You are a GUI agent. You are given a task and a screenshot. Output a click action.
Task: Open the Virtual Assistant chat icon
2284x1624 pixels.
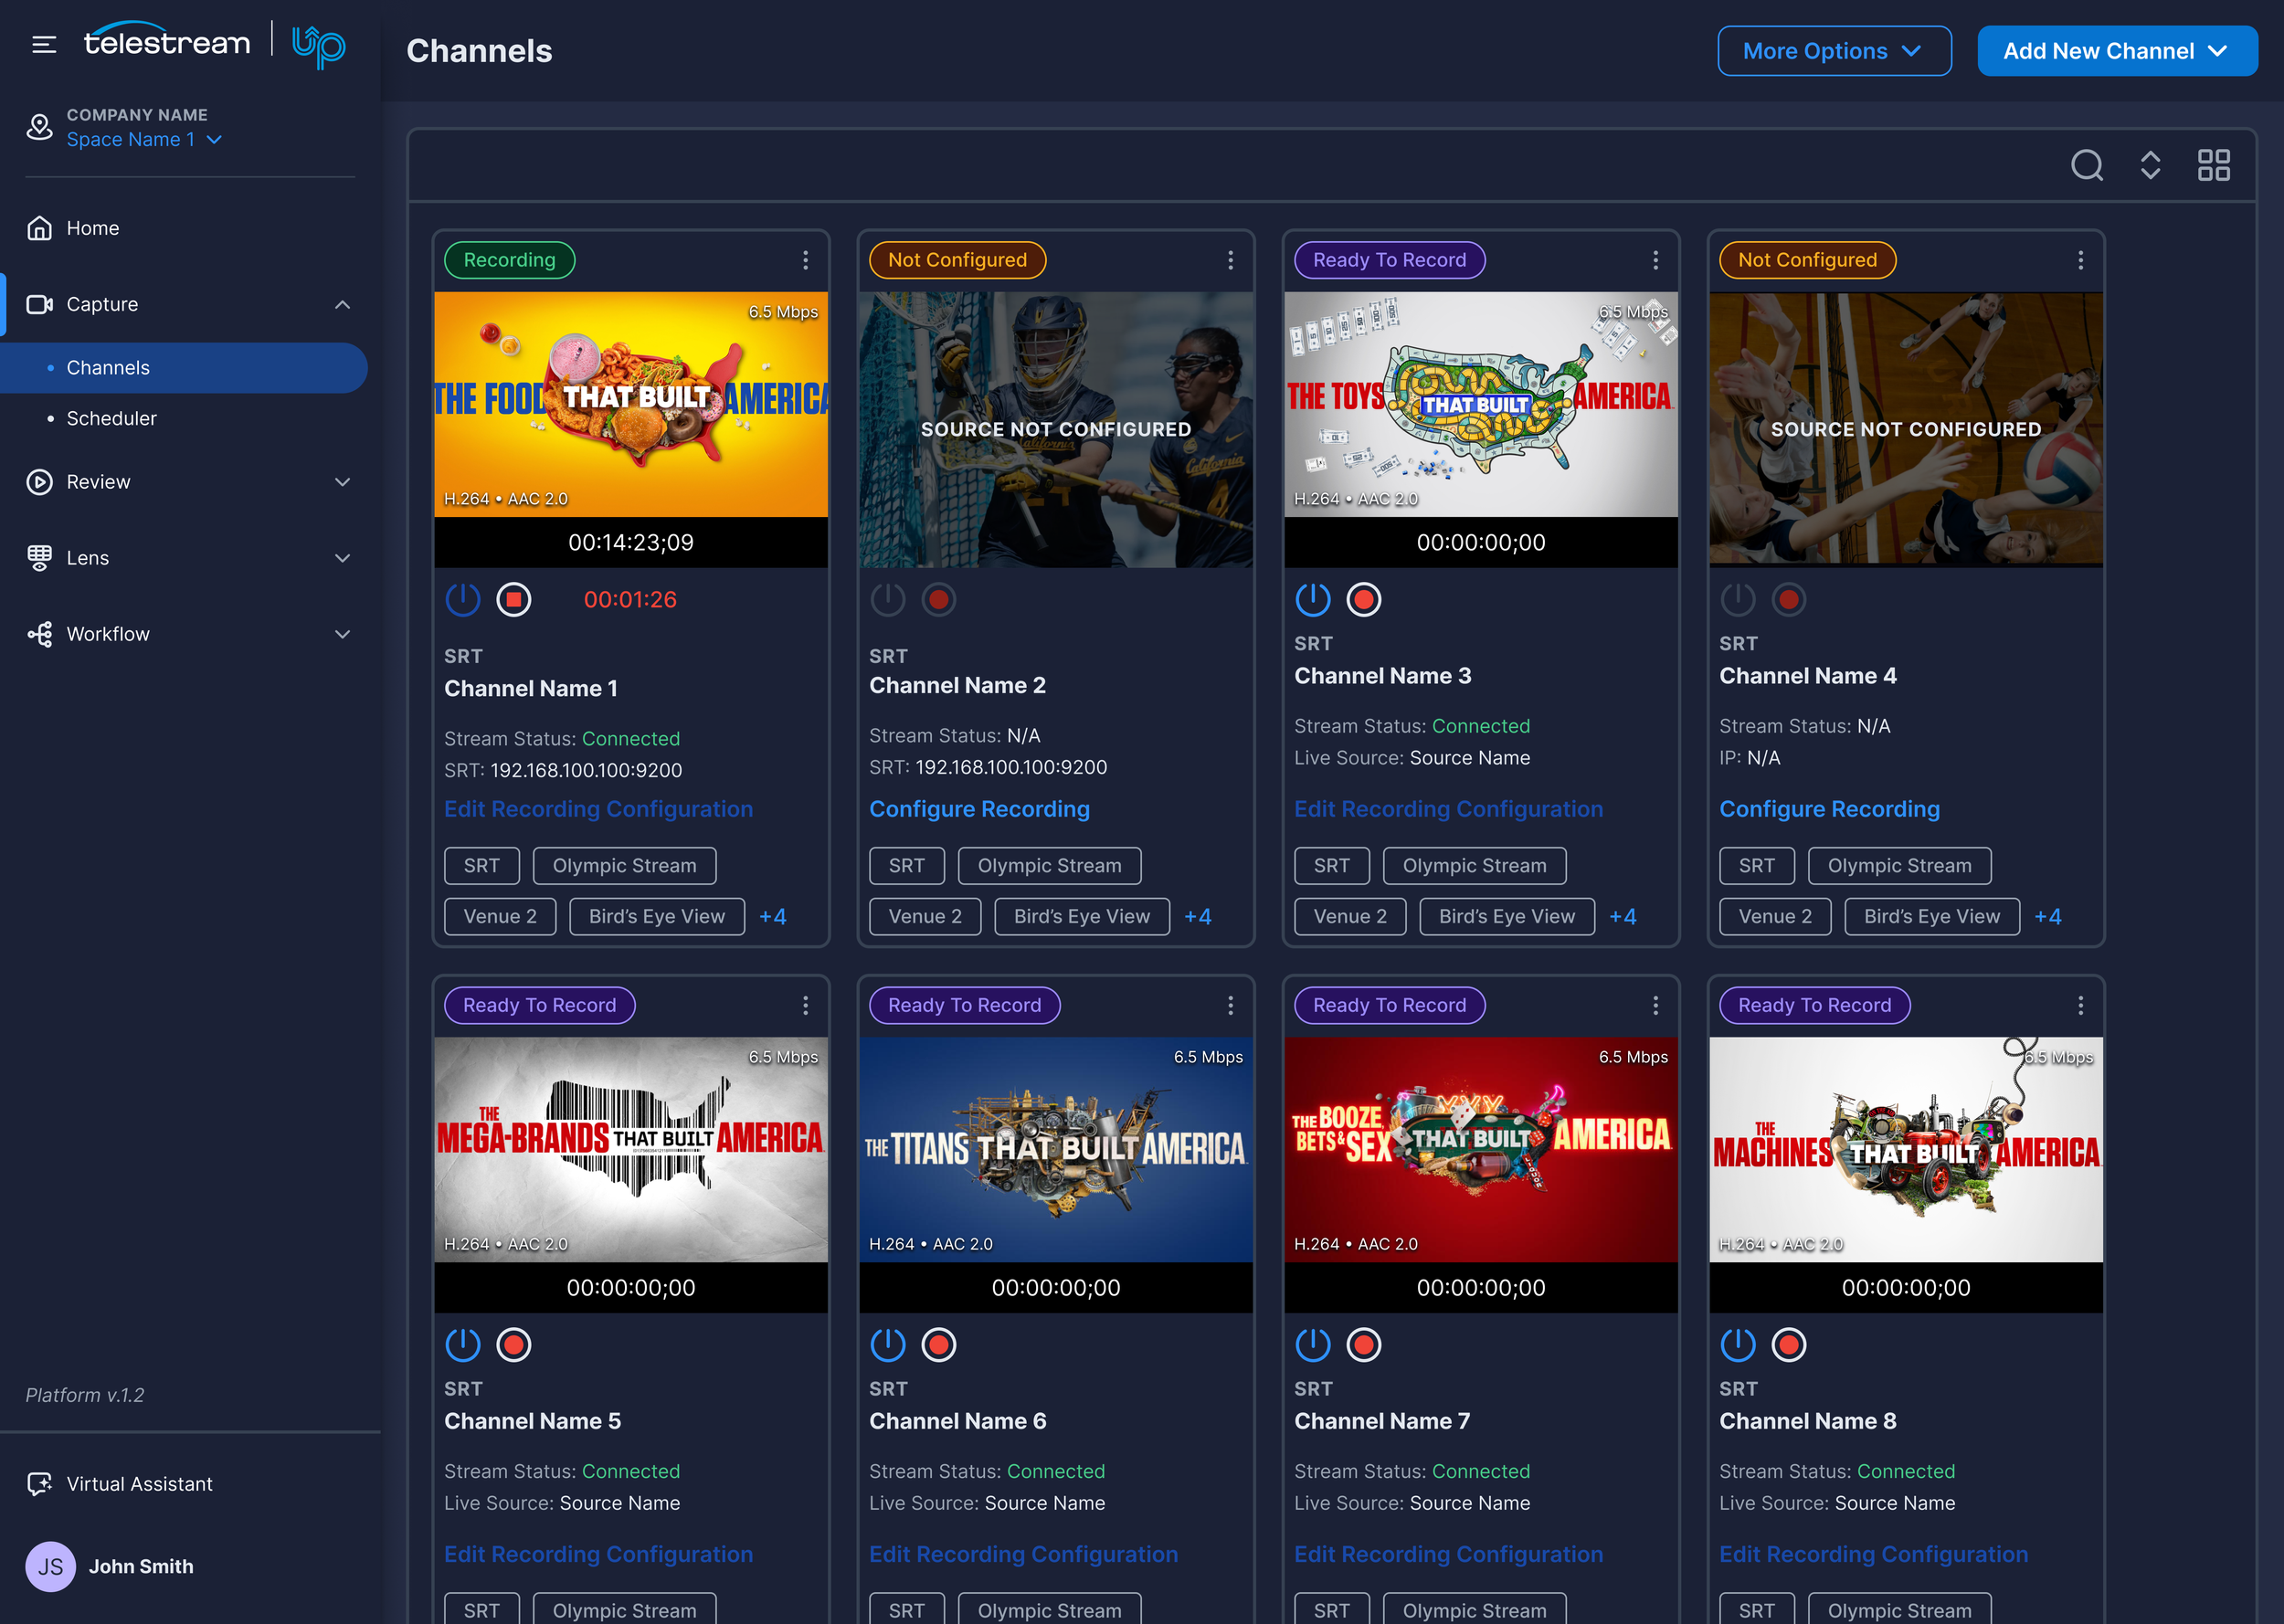39,1483
